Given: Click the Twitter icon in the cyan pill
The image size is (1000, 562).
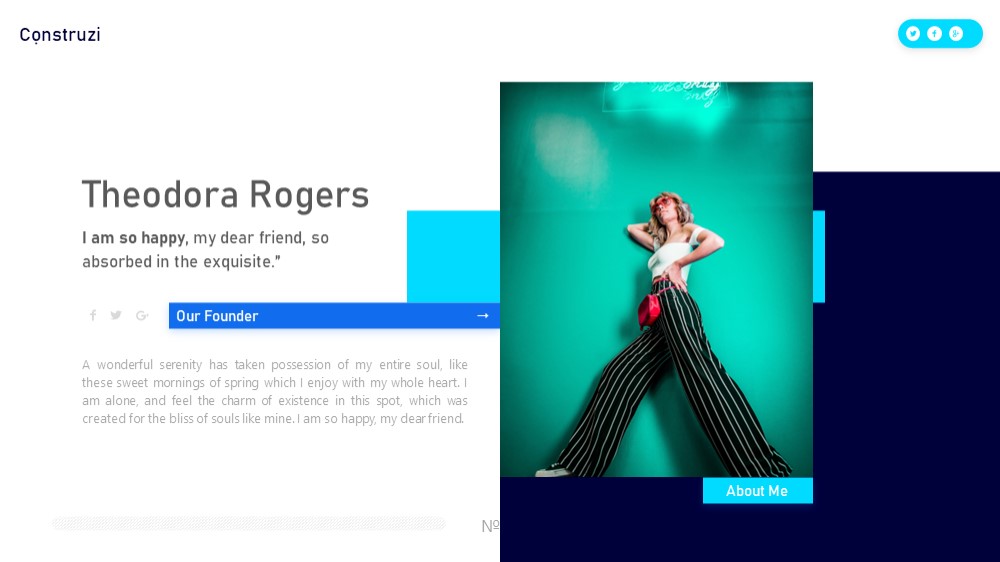Looking at the screenshot, I should click(x=913, y=34).
